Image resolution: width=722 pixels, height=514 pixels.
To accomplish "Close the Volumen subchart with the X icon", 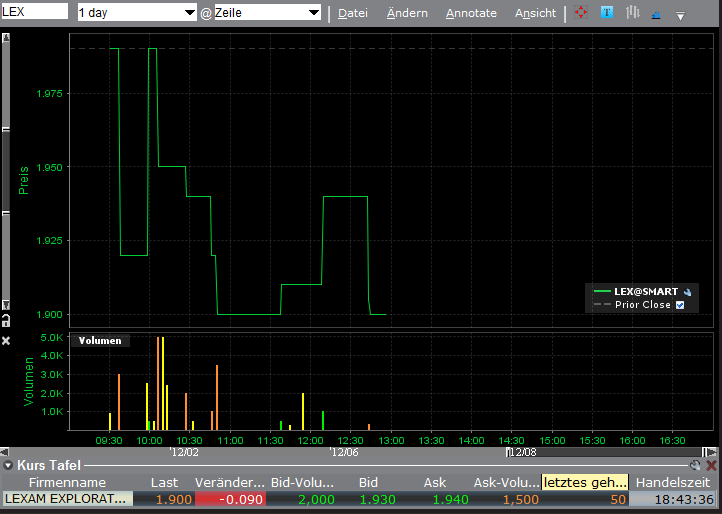I will pyautogui.click(x=6, y=341).
